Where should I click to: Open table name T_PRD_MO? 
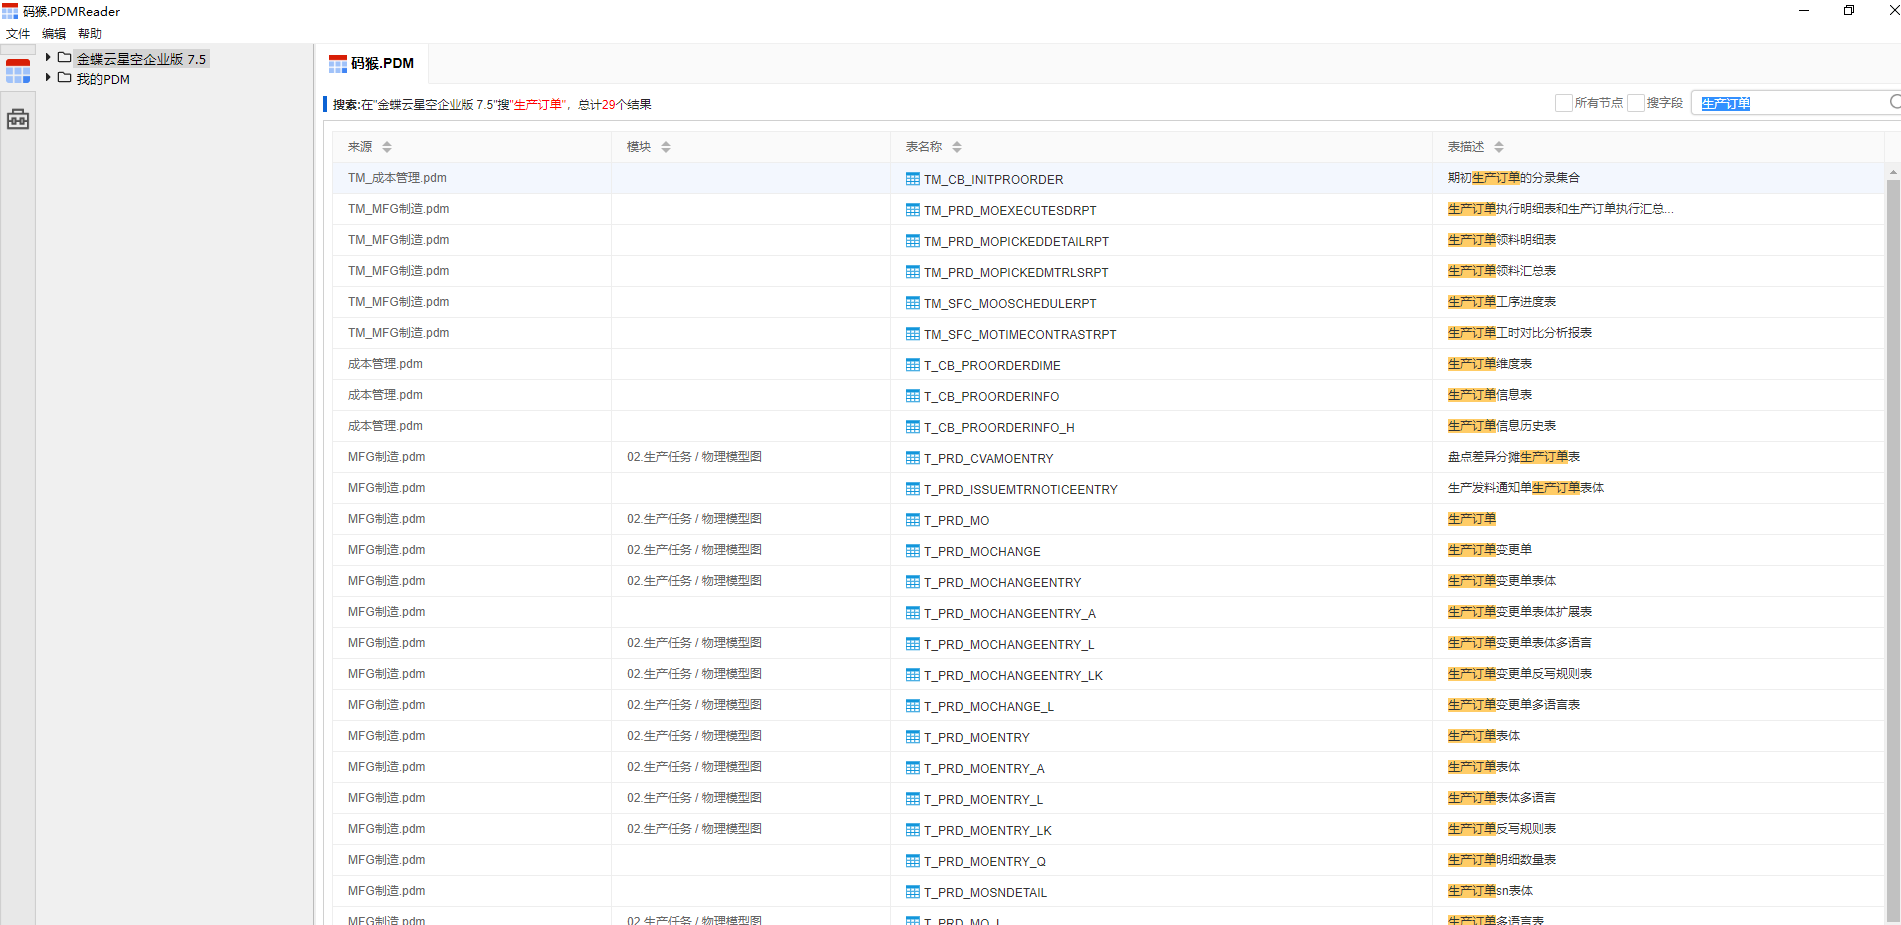pyautogui.click(x=956, y=520)
